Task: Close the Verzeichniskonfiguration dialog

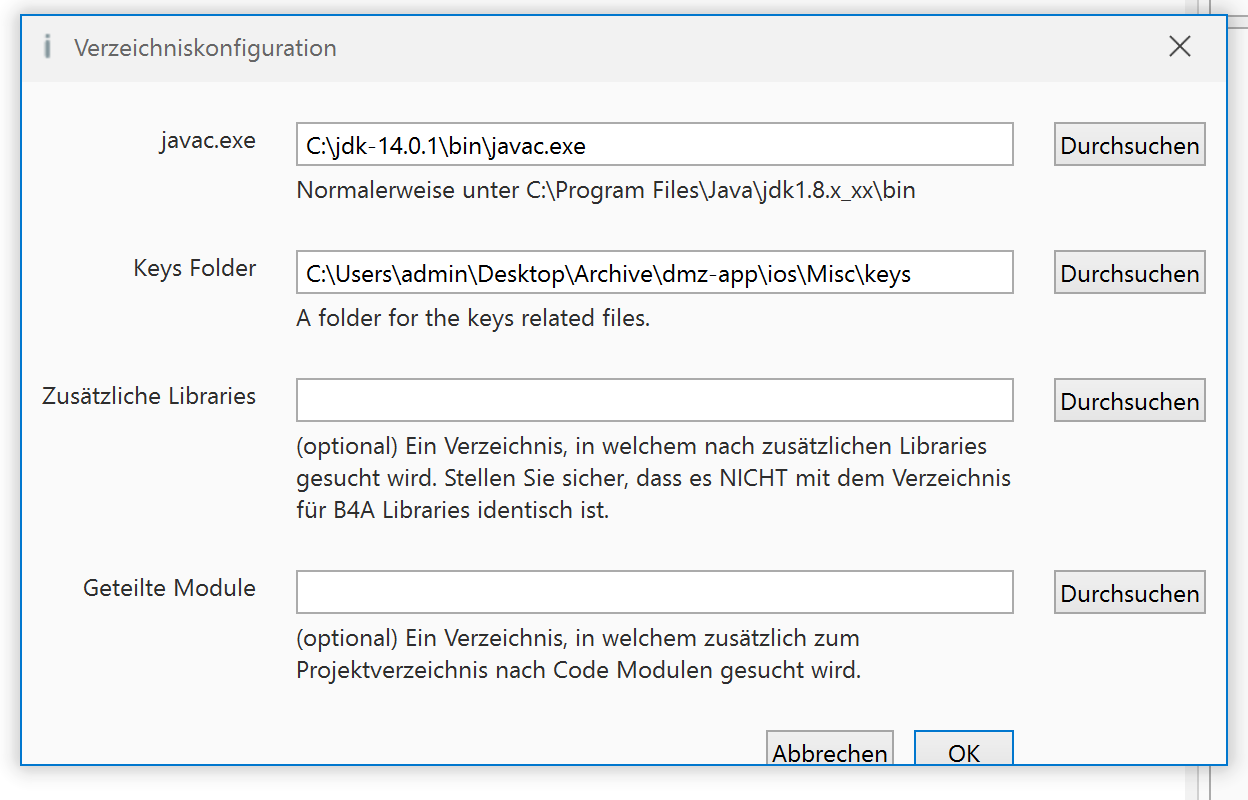Action: (1180, 46)
